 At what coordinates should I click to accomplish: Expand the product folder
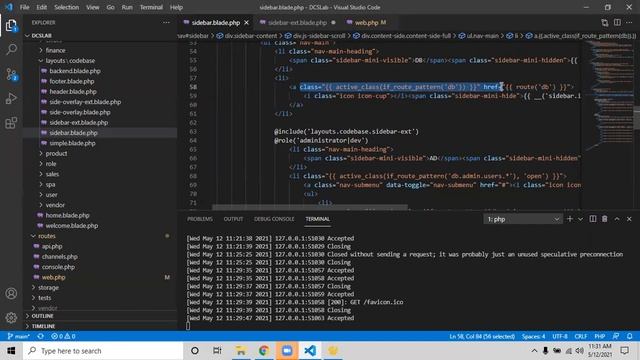coord(56,153)
